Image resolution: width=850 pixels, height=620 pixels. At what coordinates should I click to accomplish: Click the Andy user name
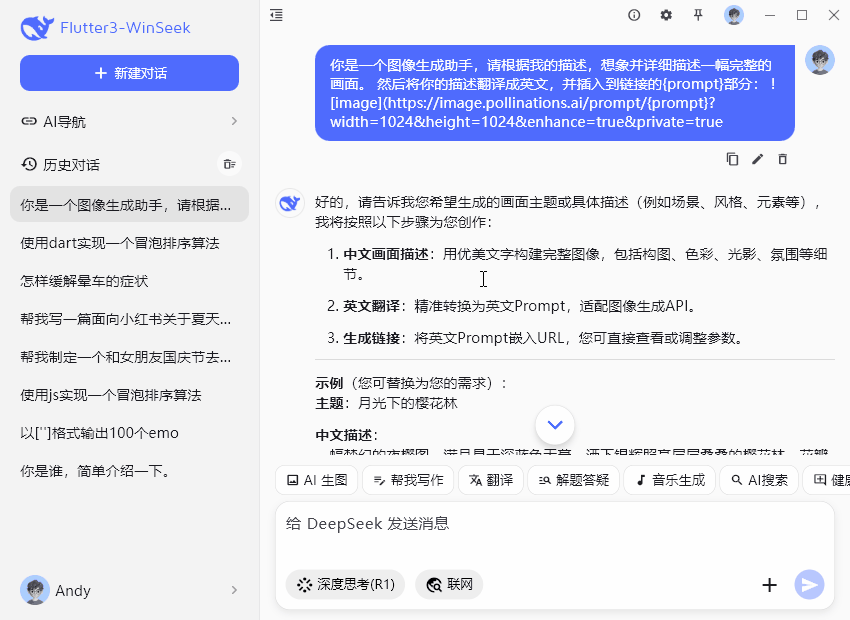[x=73, y=590]
